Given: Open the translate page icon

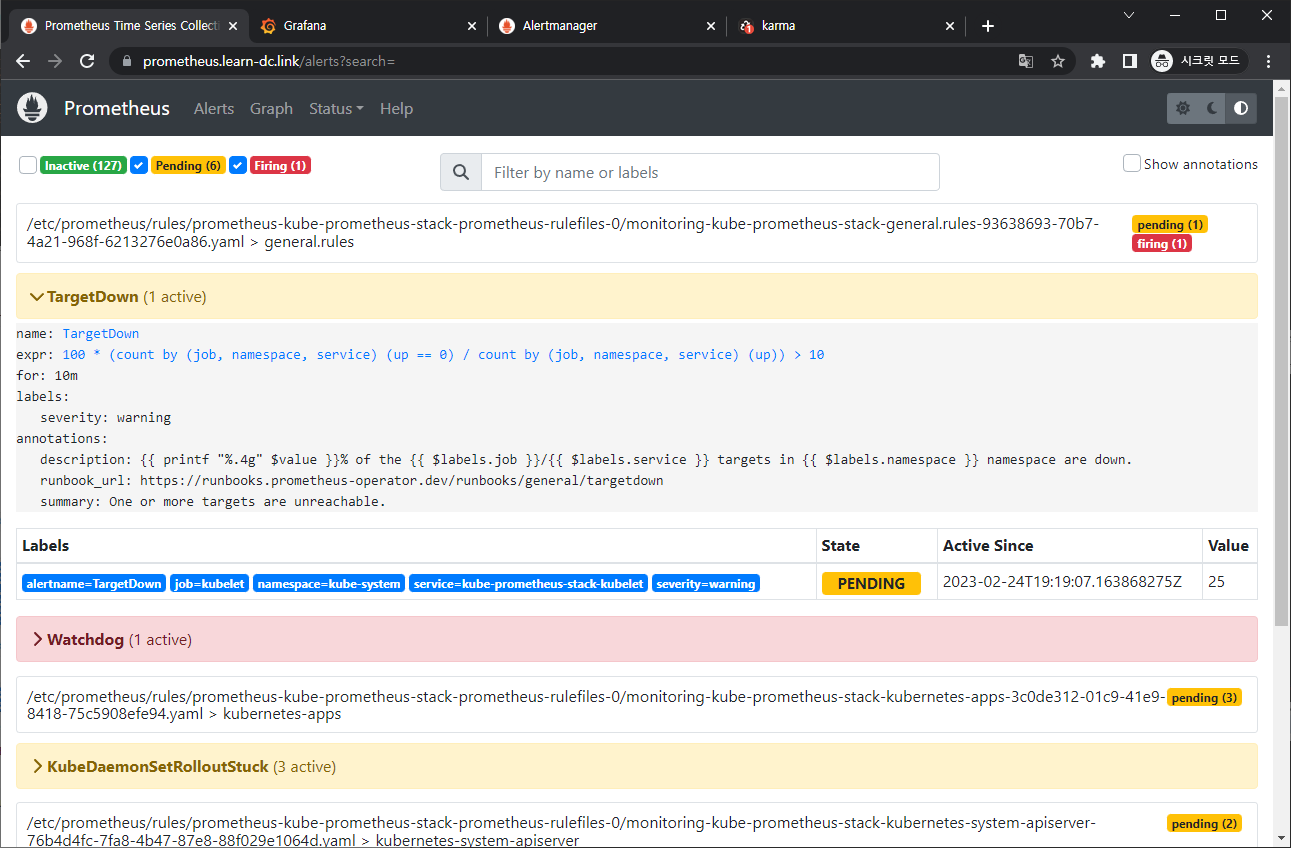Looking at the screenshot, I should (1026, 61).
